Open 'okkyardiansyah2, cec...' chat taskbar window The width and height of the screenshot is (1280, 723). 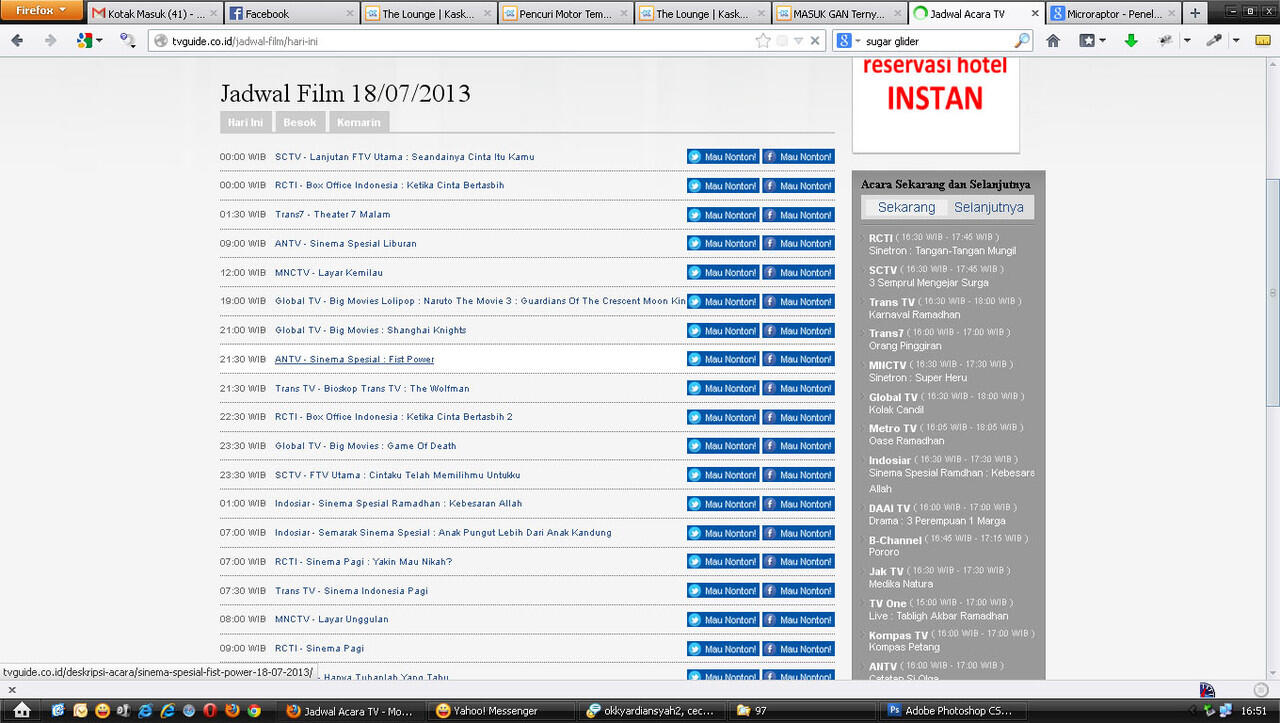point(650,711)
